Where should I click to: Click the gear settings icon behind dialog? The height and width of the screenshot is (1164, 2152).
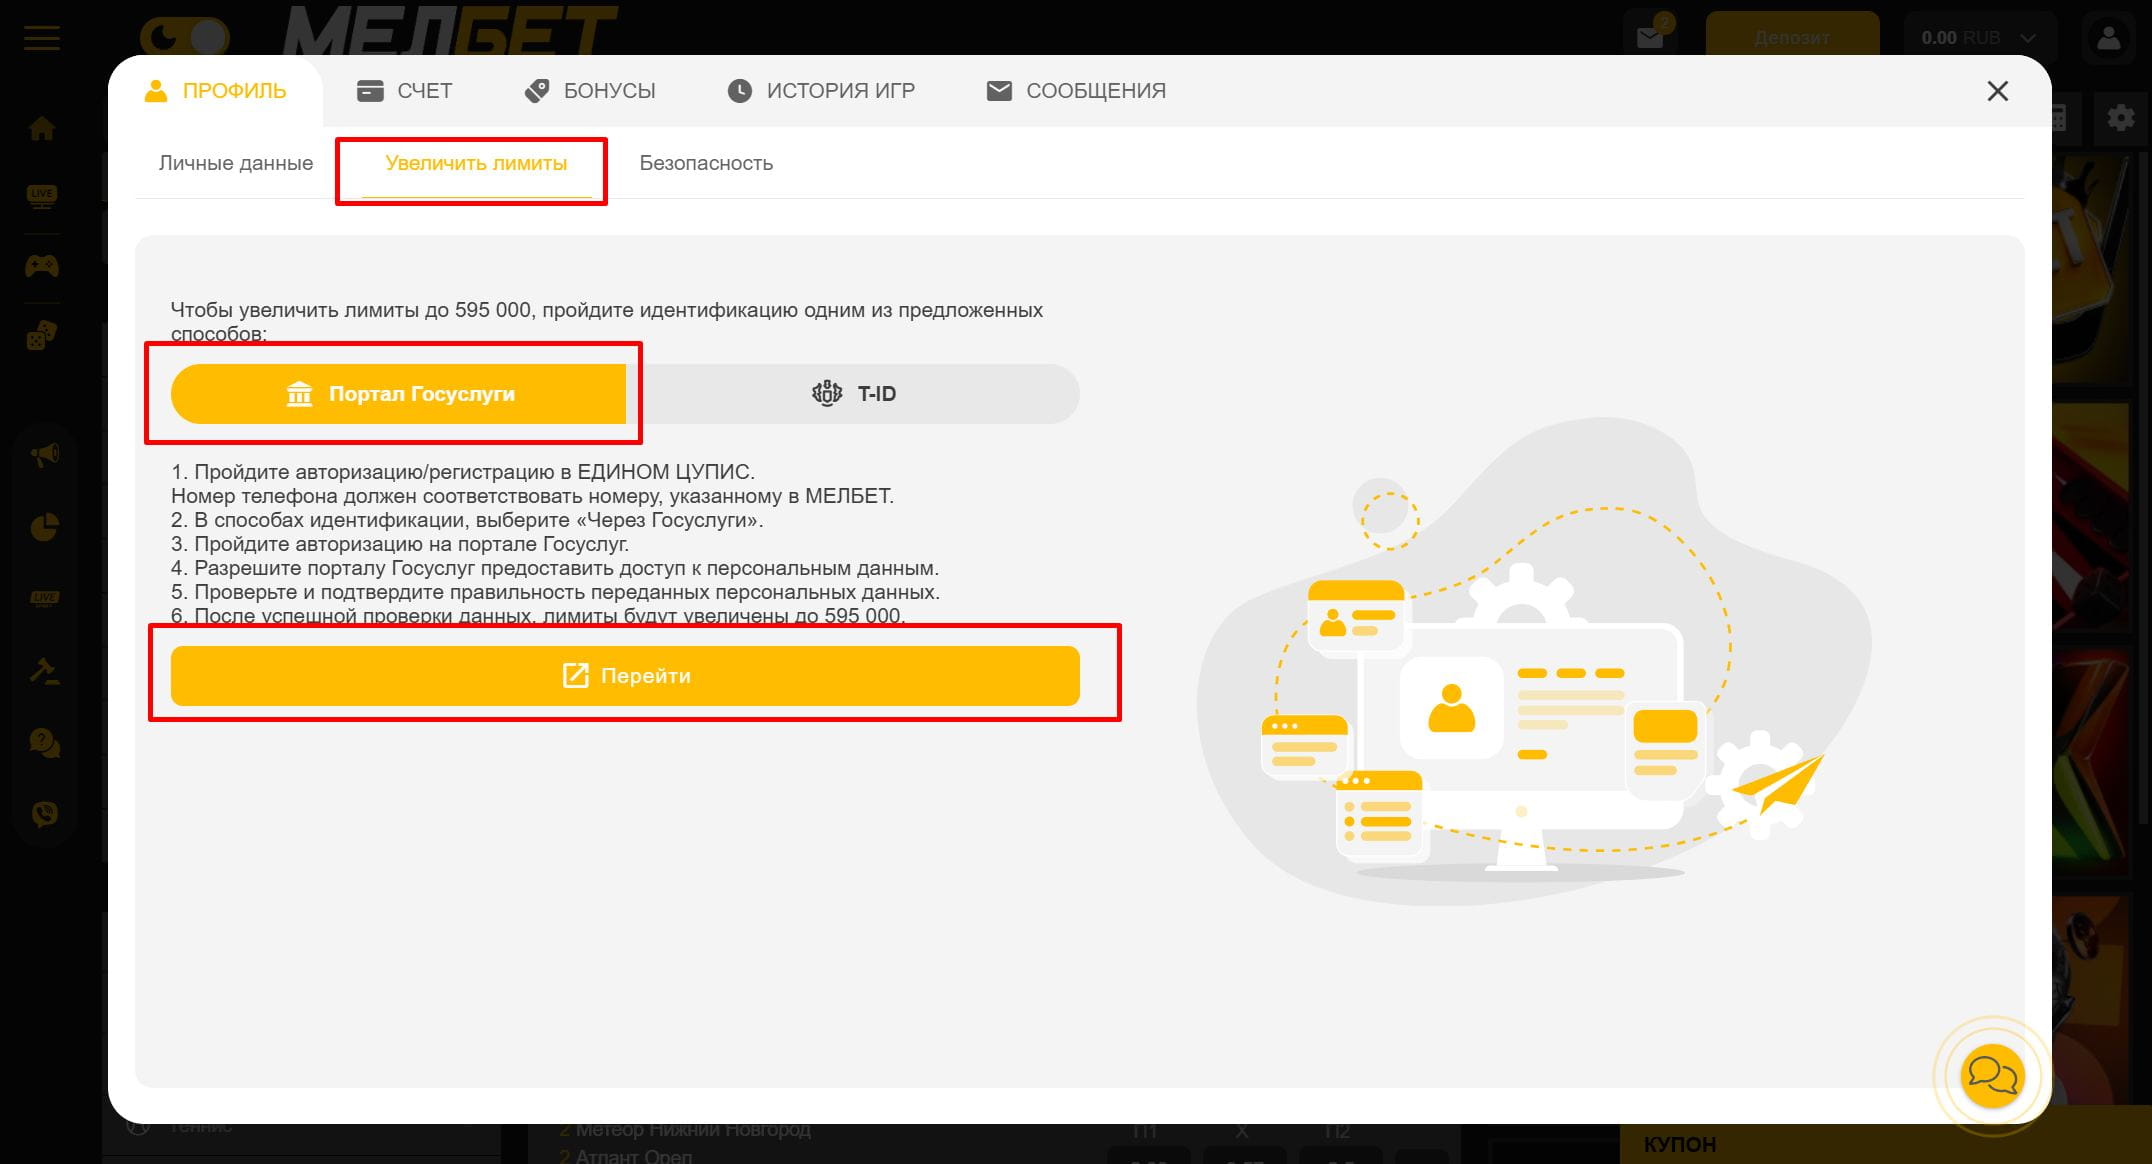pyautogui.click(x=2120, y=118)
